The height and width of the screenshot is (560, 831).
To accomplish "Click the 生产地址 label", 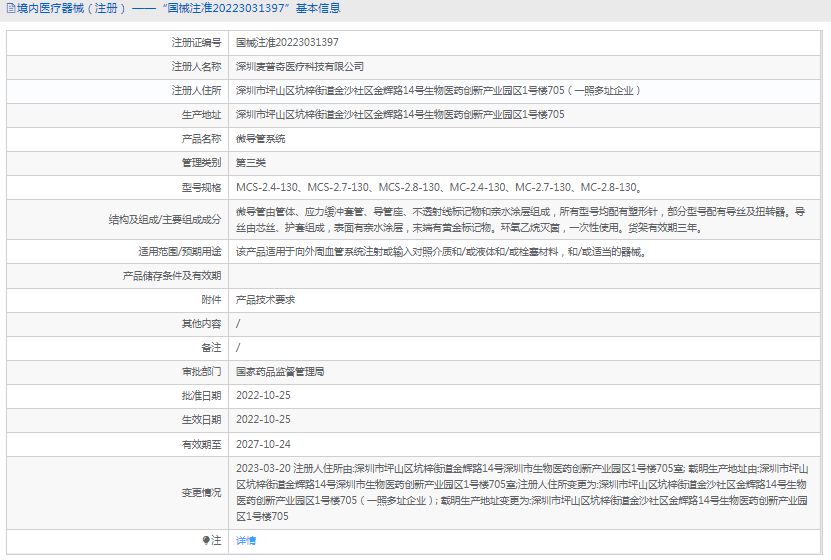I will [201, 114].
